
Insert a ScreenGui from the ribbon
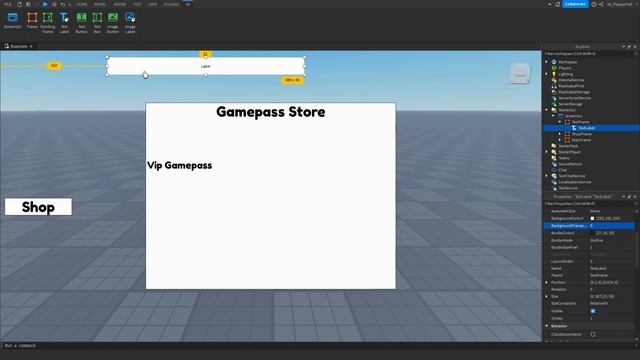(x=13, y=21)
